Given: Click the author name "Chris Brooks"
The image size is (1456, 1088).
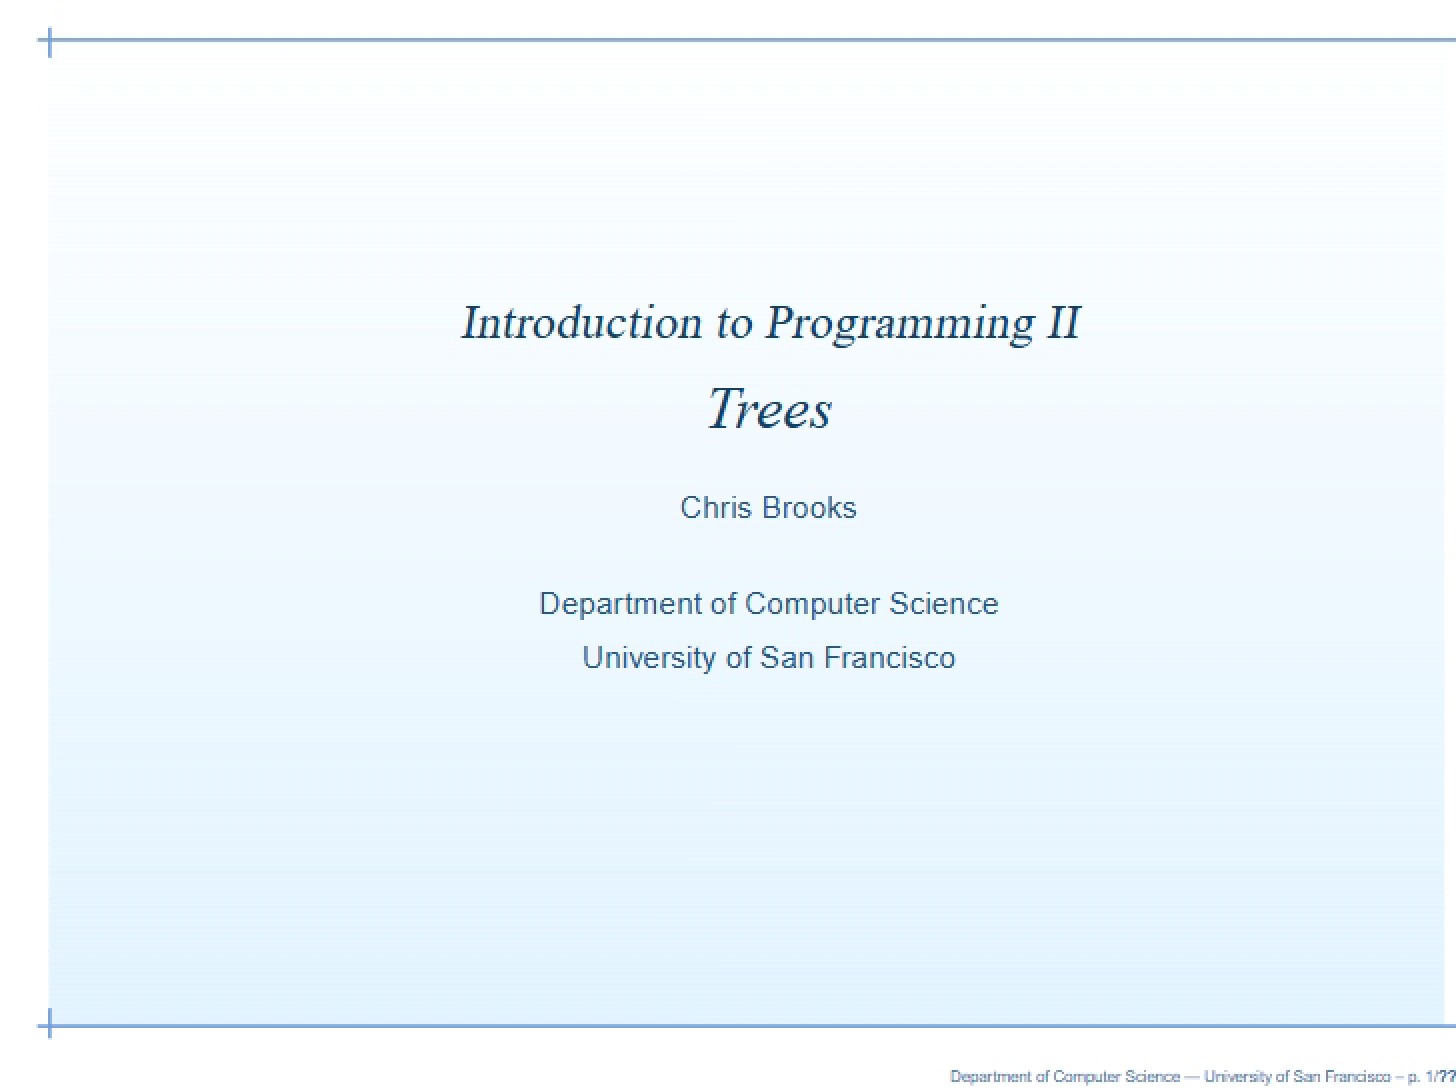Looking at the screenshot, I should [x=768, y=508].
